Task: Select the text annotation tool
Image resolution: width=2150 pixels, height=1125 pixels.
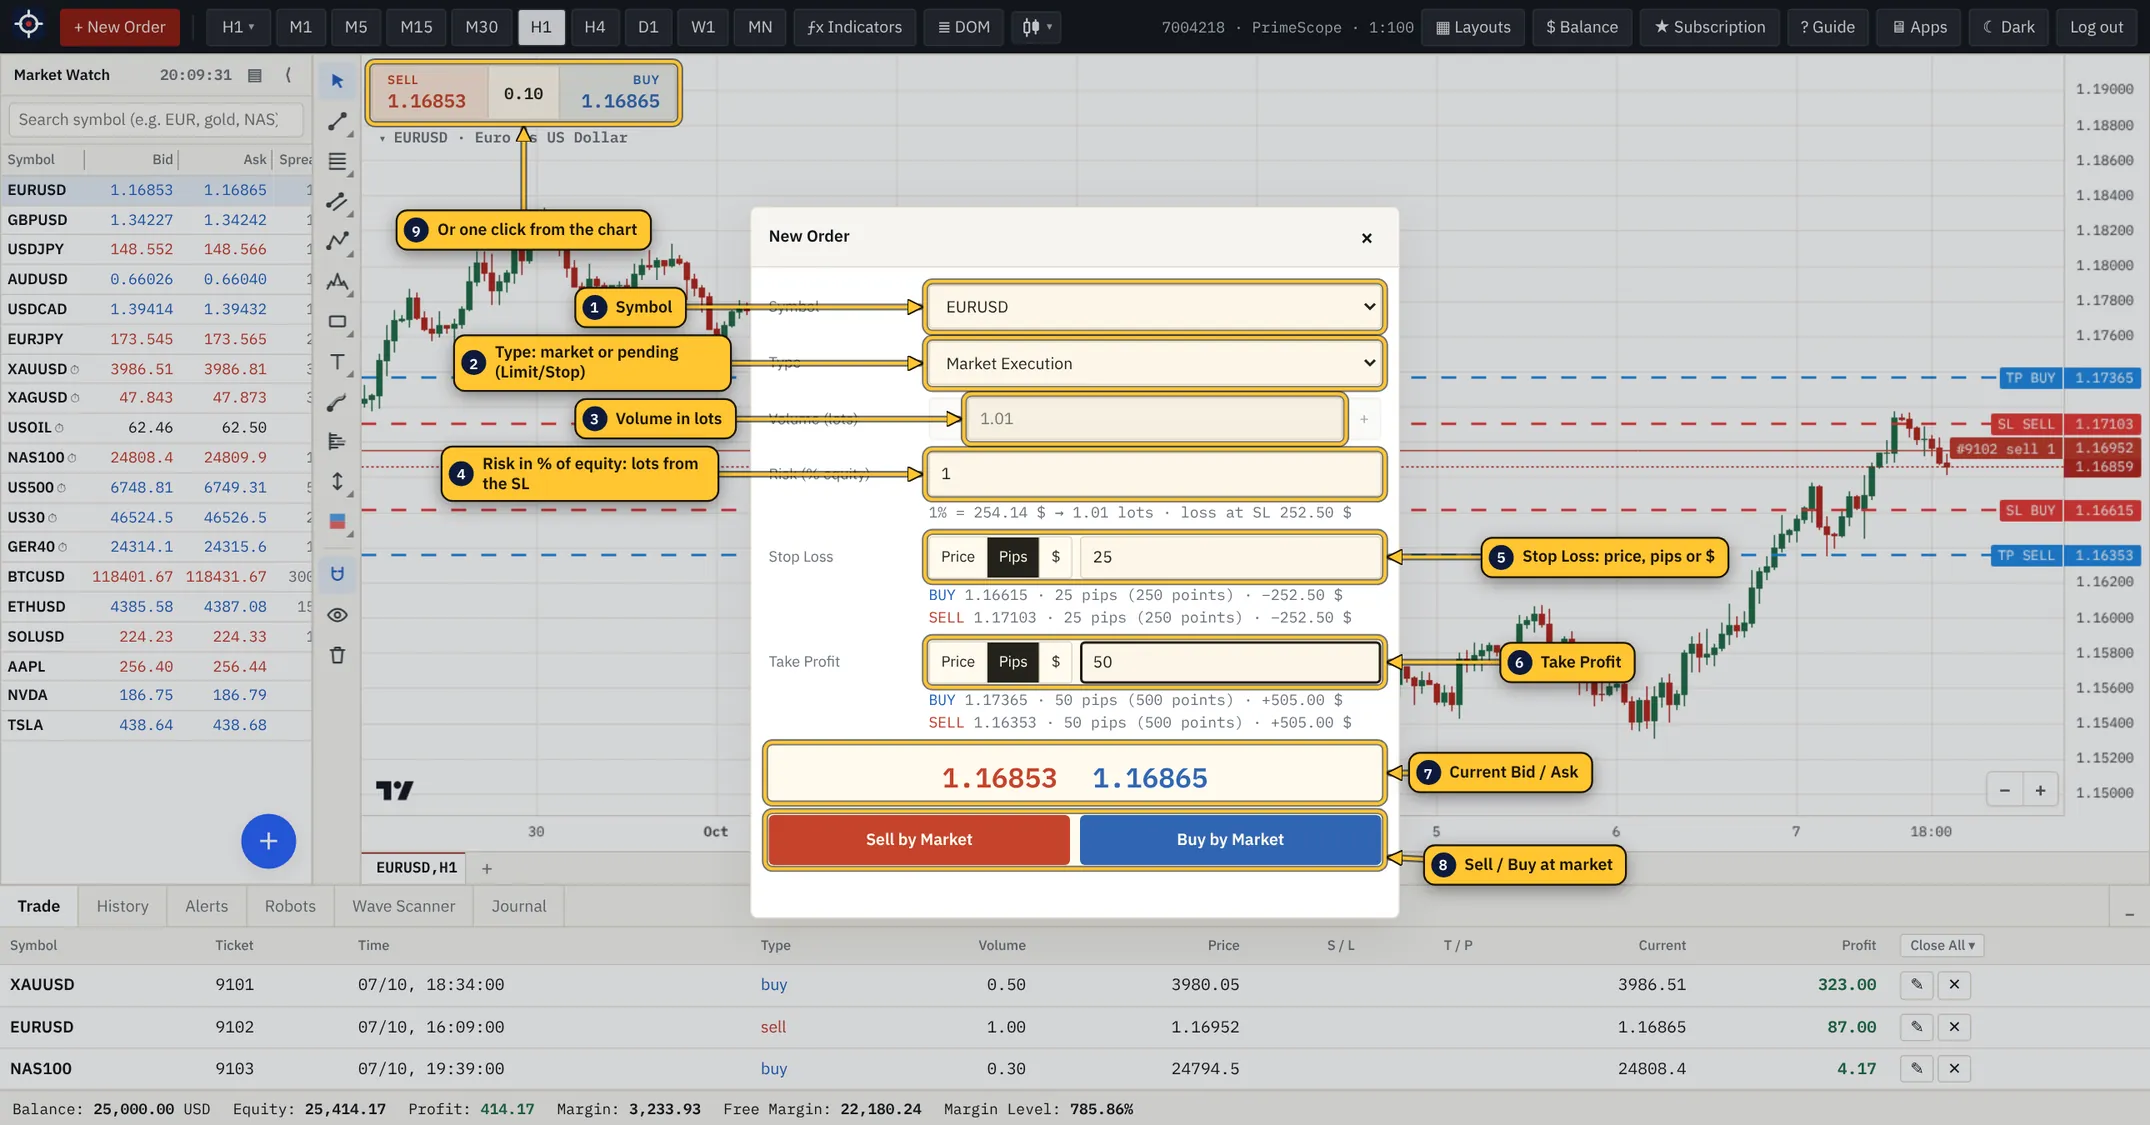Action: coord(337,362)
